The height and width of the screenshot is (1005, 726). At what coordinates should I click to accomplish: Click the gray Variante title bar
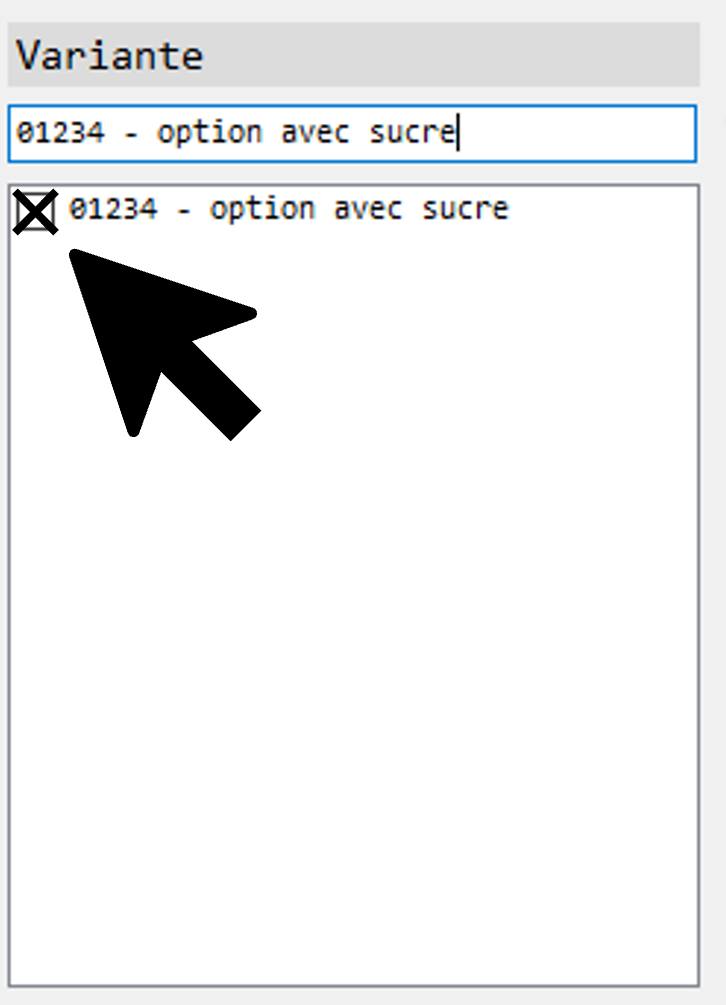354,54
